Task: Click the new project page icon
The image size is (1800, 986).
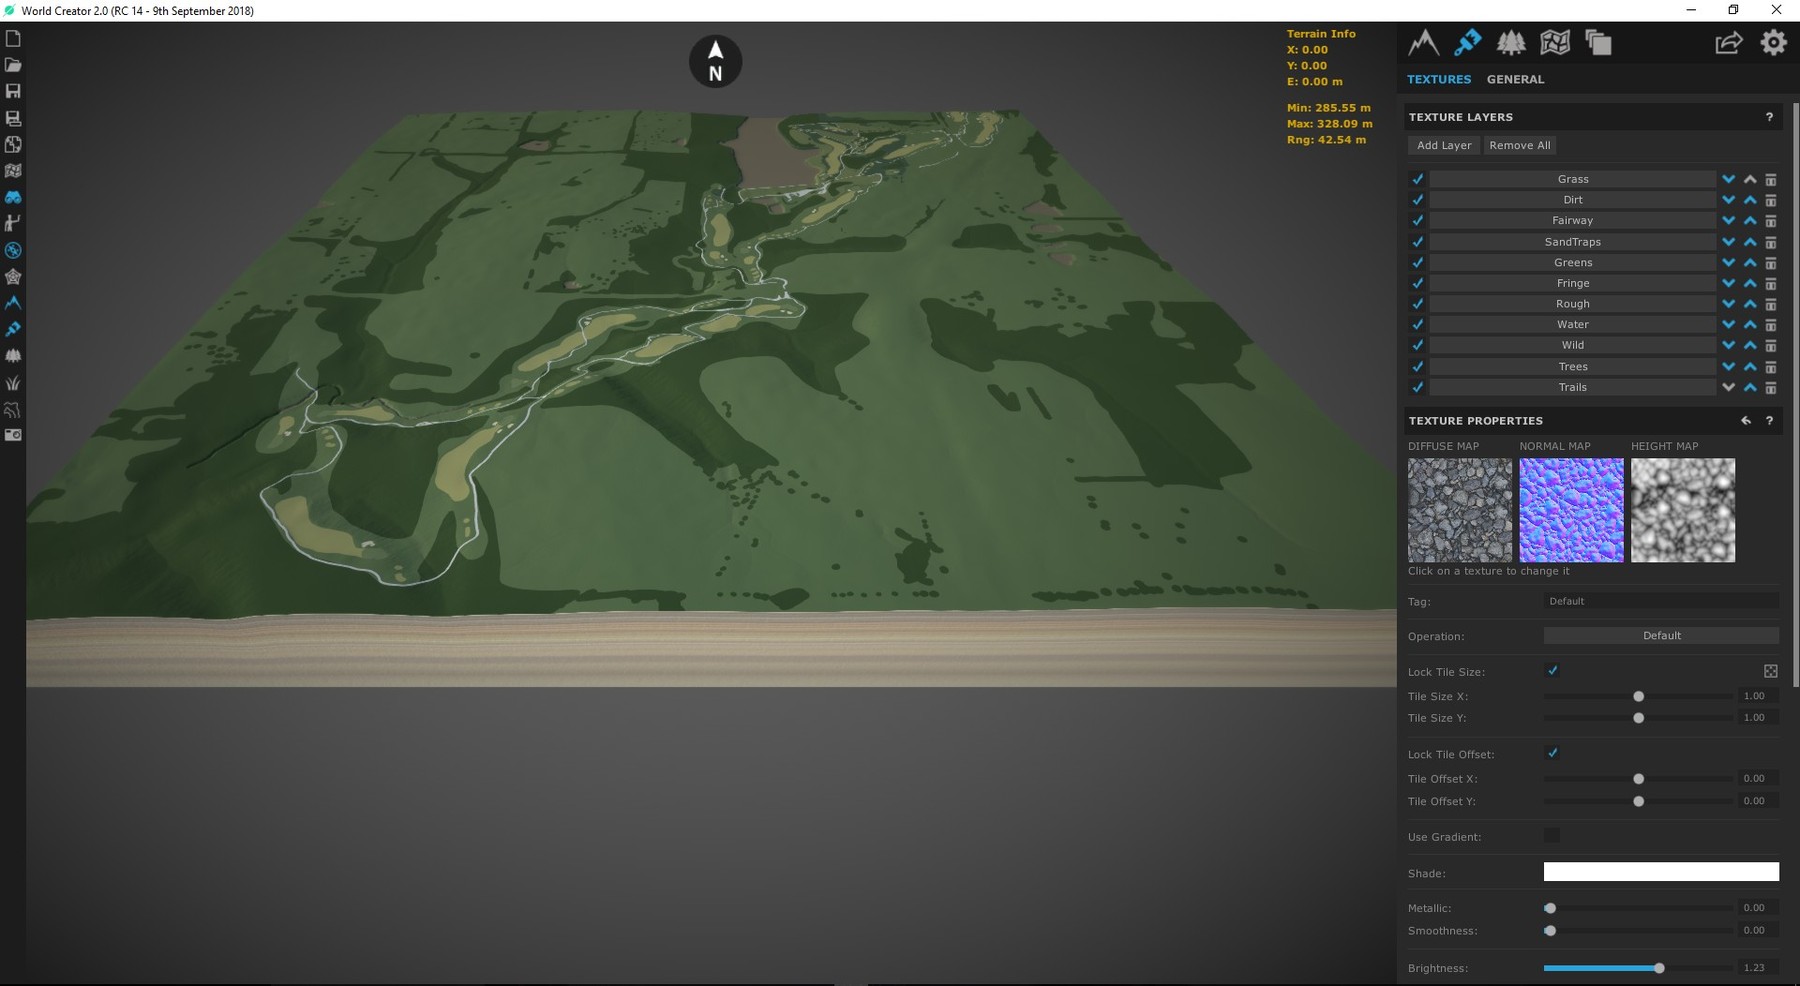Action: [13, 39]
